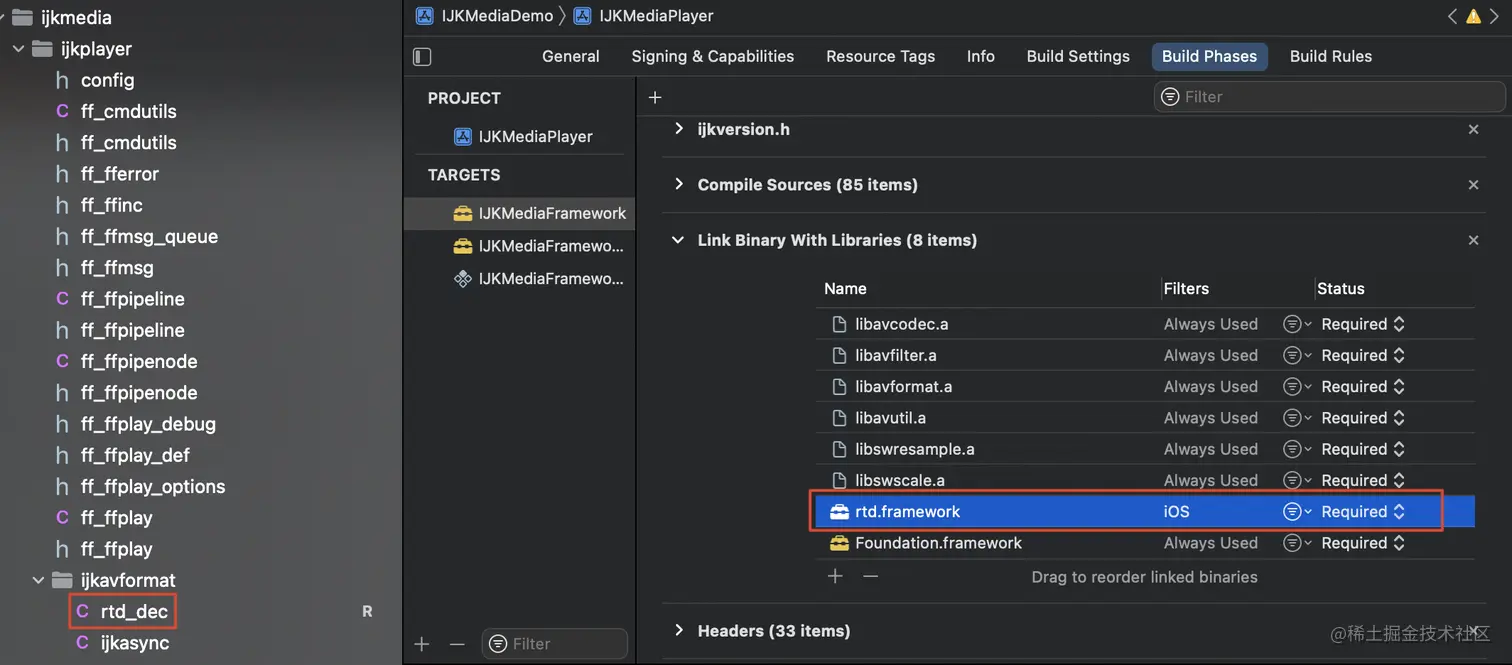
Task: Click the Filters column header
Action: [x=1186, y=288]
